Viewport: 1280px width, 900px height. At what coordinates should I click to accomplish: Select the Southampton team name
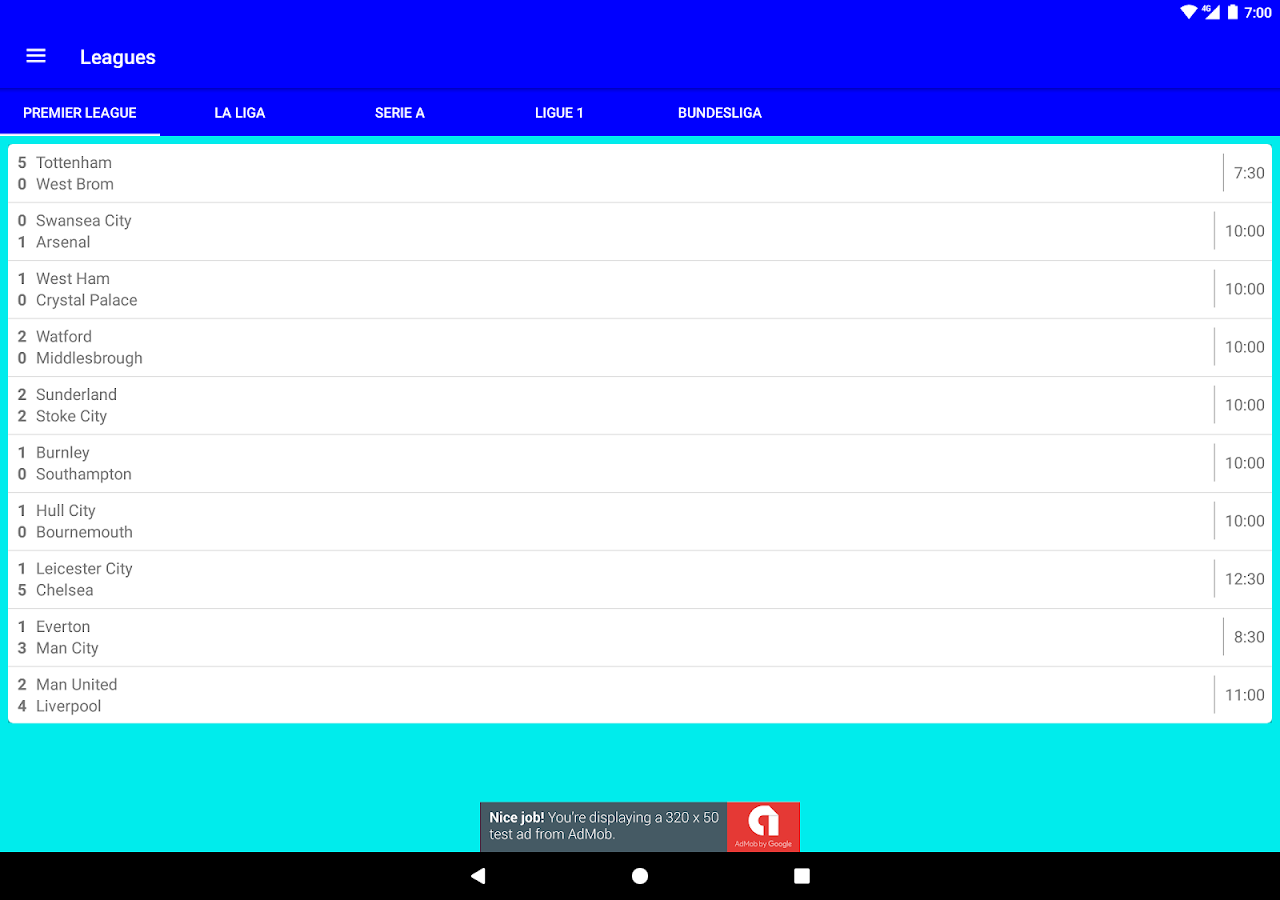coord(84,475)
